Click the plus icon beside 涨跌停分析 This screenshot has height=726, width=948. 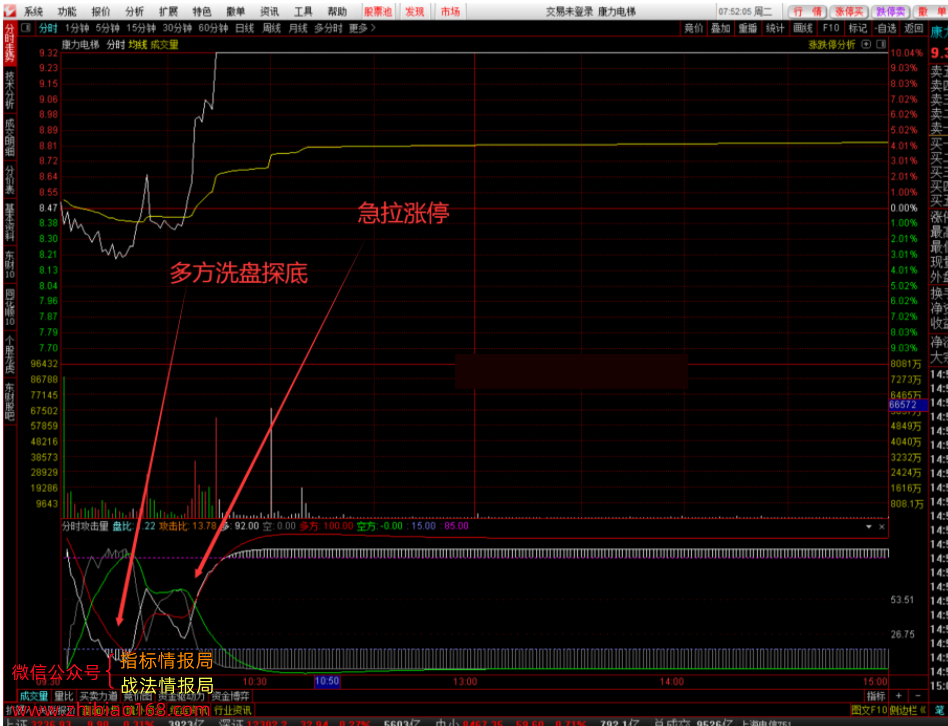[866, 44]
